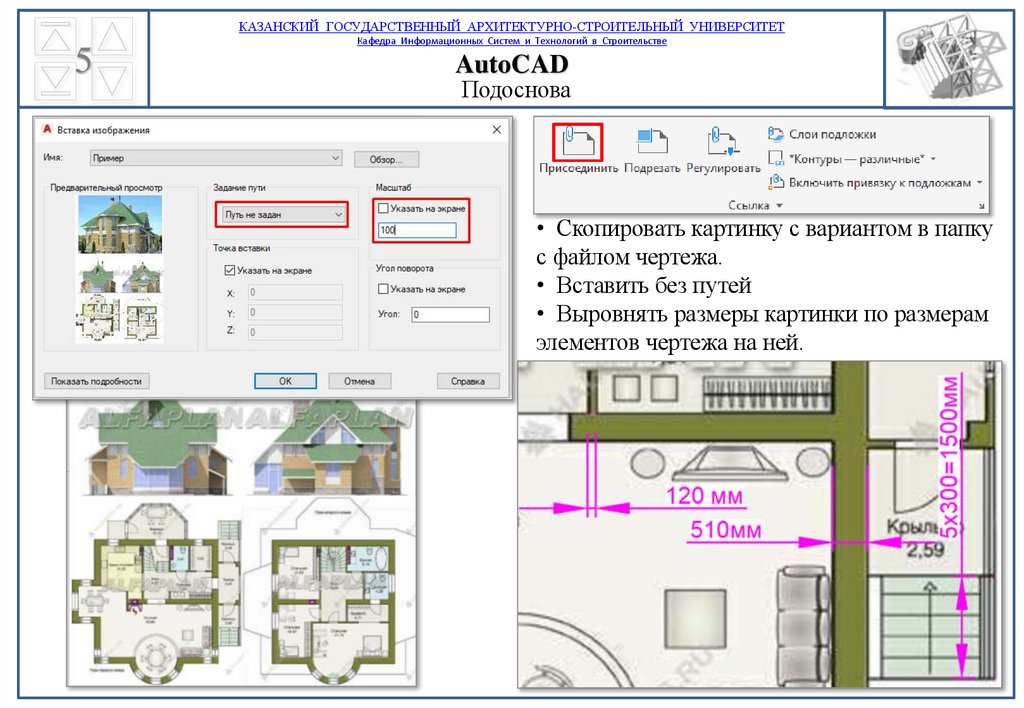Open the Кафедра Информационных Систем link
The height and width of the screenshot is (708, 1024).
tap(512, 41)
